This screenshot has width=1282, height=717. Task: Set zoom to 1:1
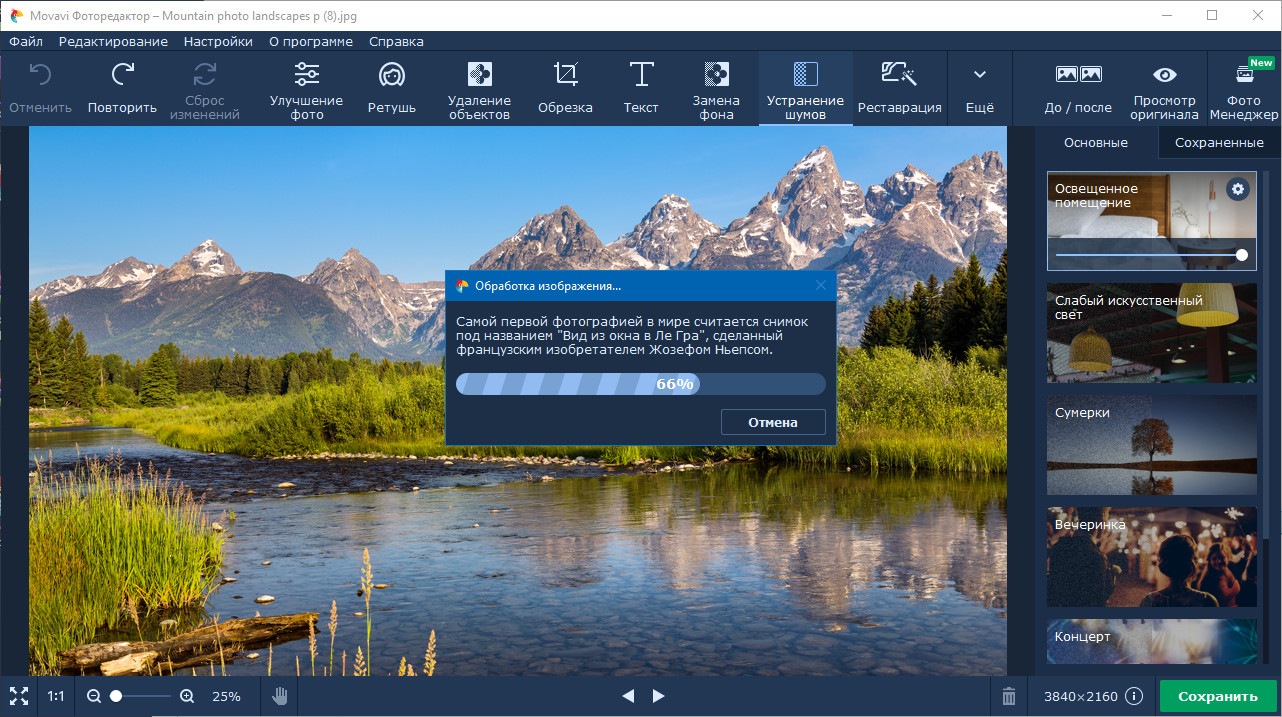tap(56, 696)
